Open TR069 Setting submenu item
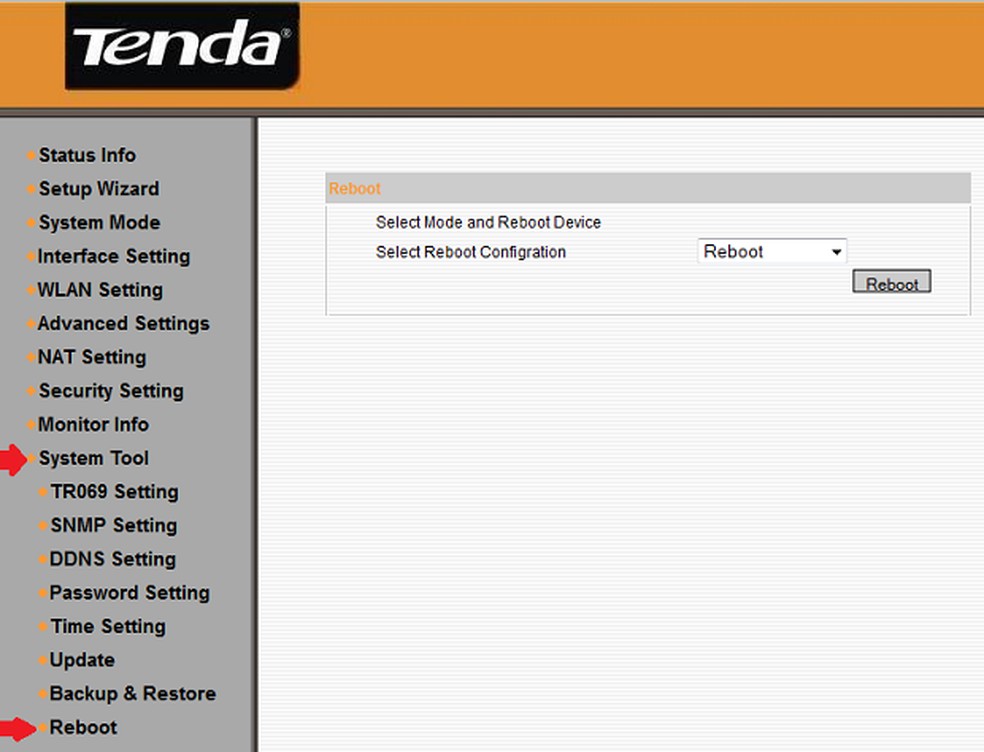984x752 pixels. coord(114,492)
